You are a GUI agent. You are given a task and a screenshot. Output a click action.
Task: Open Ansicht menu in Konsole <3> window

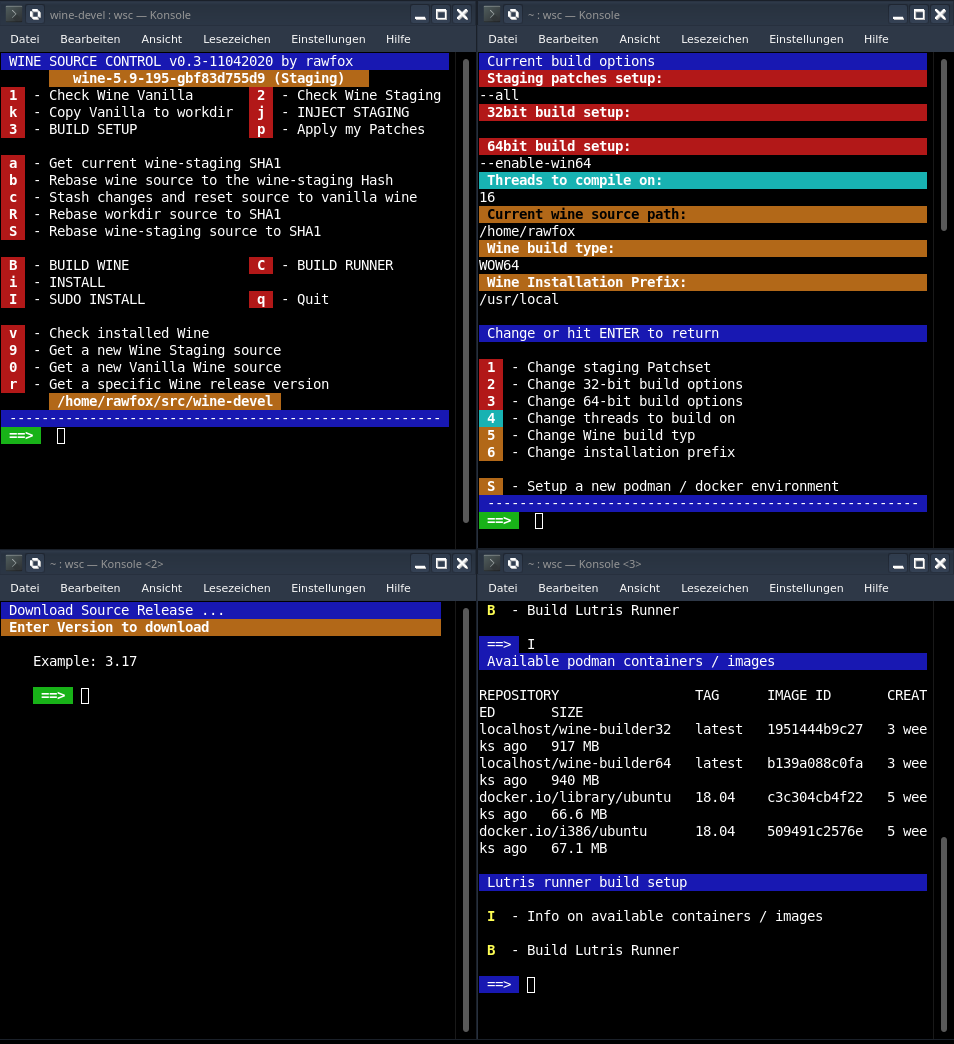click(x=639, y=588)
